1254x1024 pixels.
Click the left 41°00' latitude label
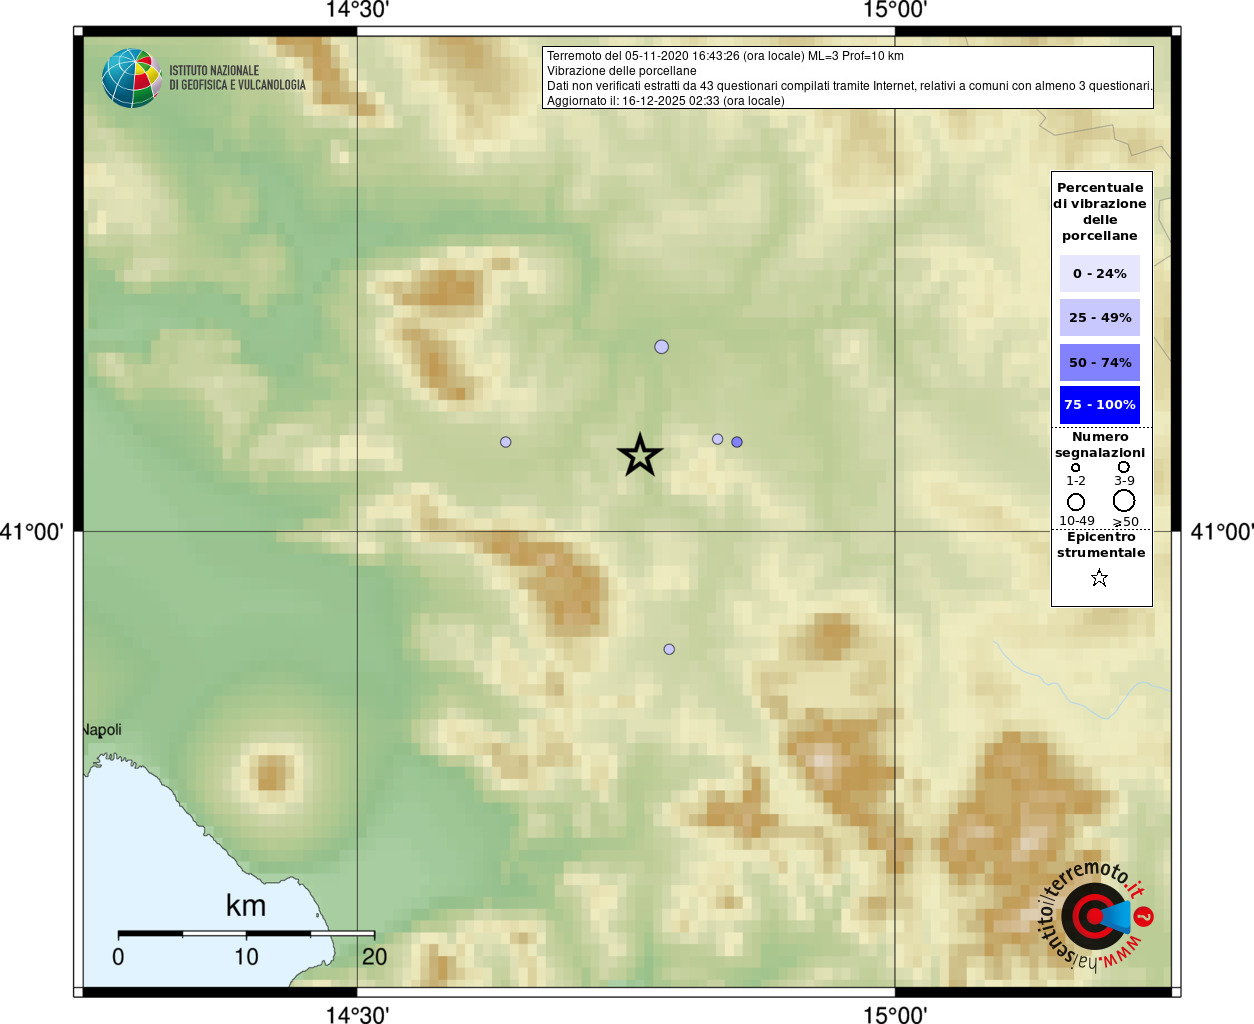point(32,532)
